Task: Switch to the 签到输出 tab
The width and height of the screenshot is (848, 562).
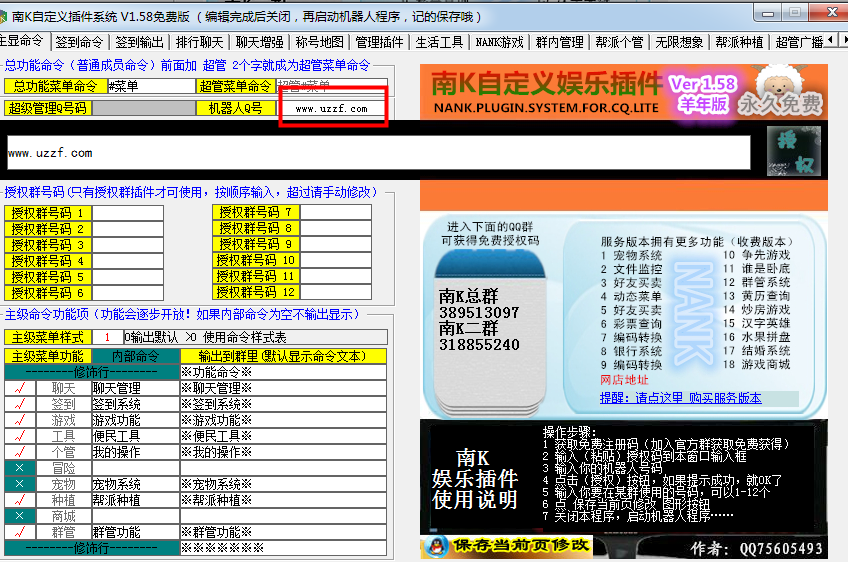Action: click(x=140, y=42)
